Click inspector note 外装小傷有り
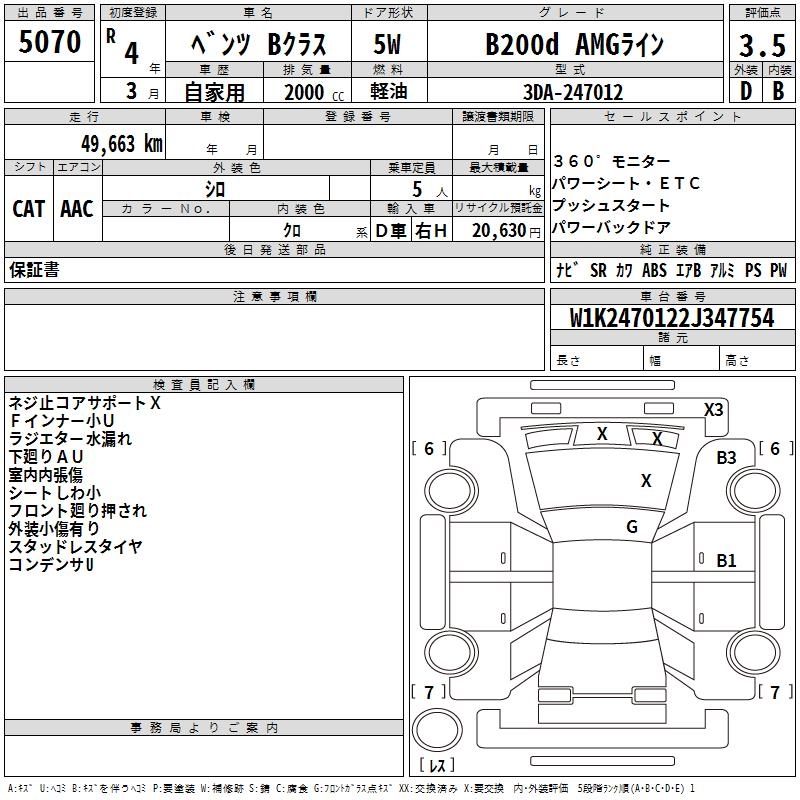The height and width of the screenshot is (800, 800). [54, 529]
